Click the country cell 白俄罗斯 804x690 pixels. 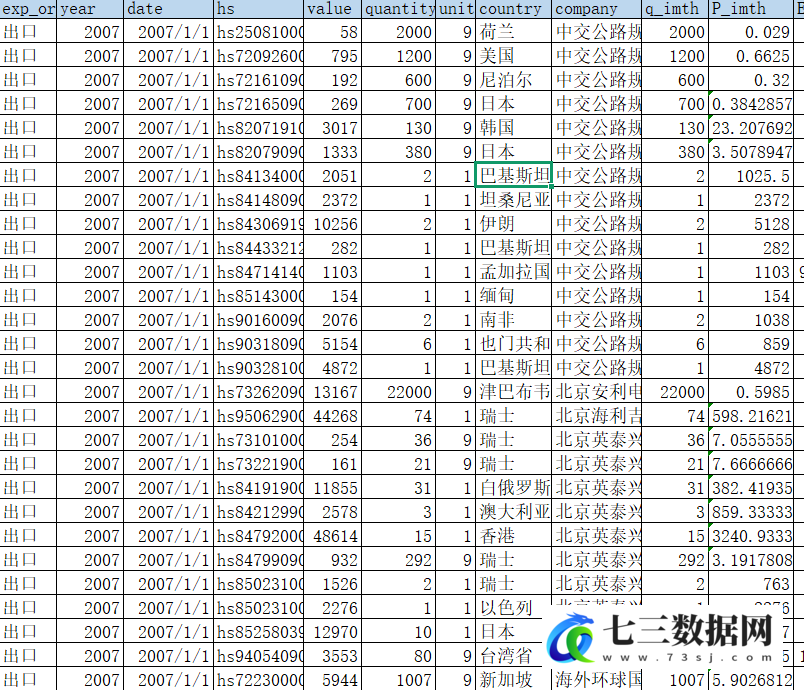[514, 488]
